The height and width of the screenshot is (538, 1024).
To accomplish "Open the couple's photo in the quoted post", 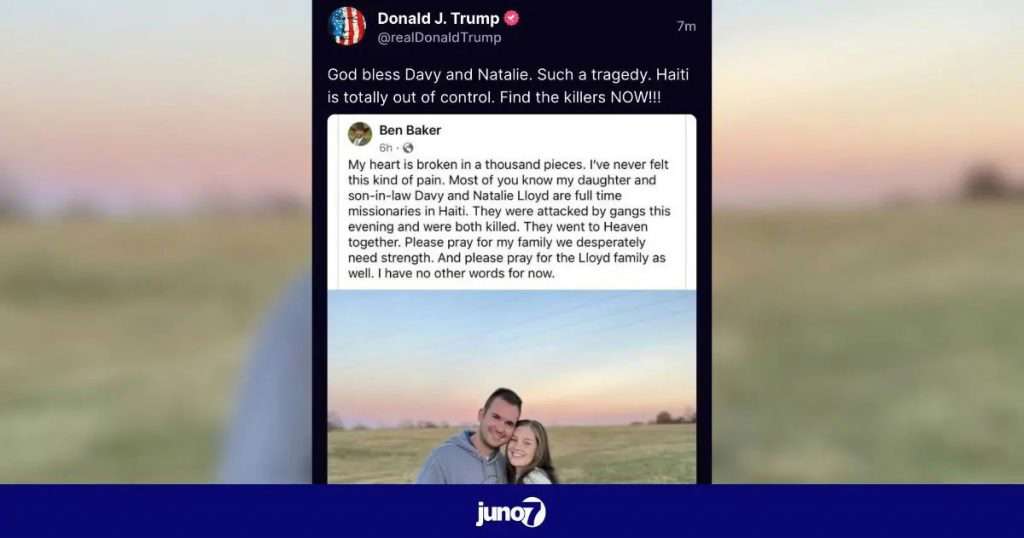I will (511, 387).
